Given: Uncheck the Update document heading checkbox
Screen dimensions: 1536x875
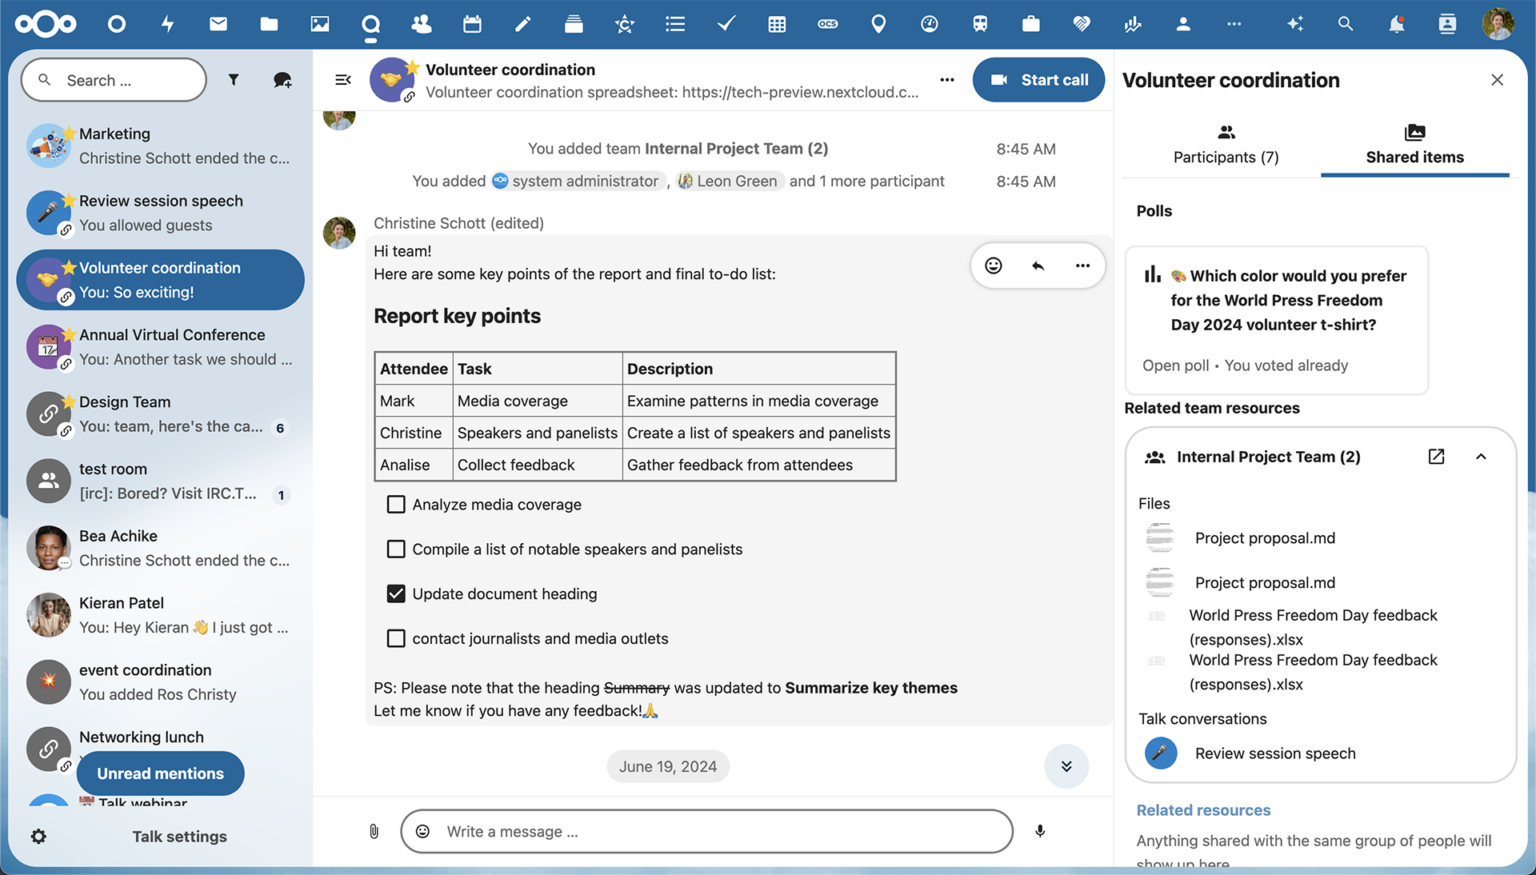Looking at the screenshot, I should [x=396, y=593].
